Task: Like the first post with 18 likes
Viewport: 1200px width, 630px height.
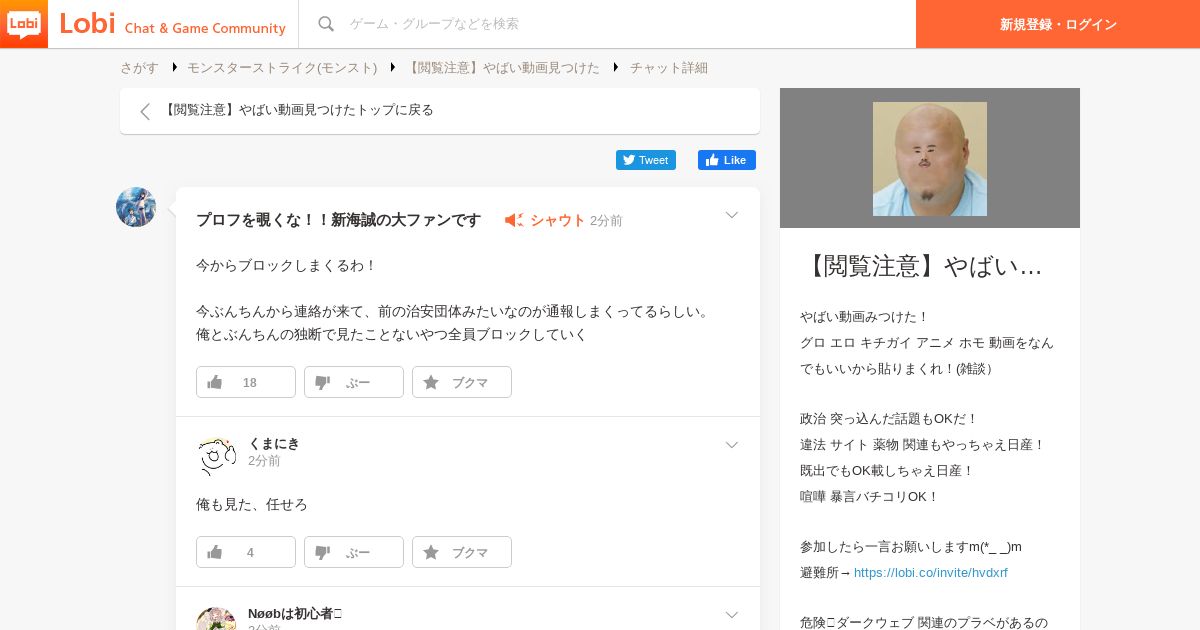Action: pos(246,382)
